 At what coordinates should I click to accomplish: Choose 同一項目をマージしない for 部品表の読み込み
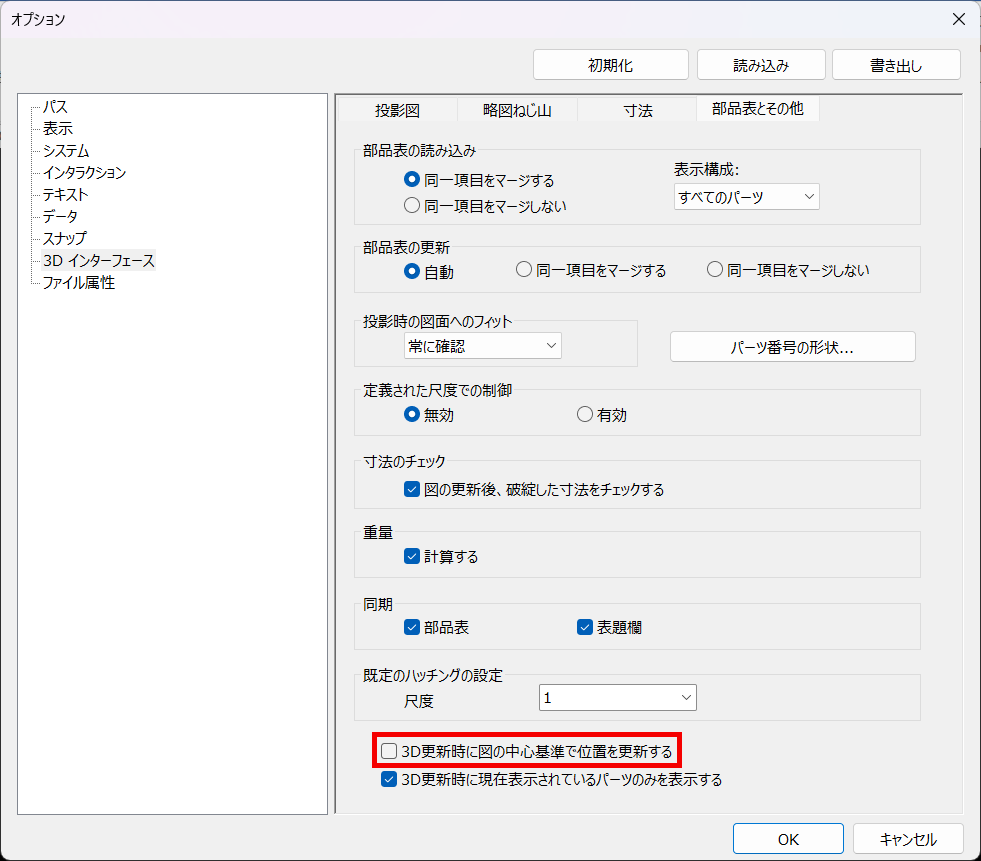click(411, 205)
